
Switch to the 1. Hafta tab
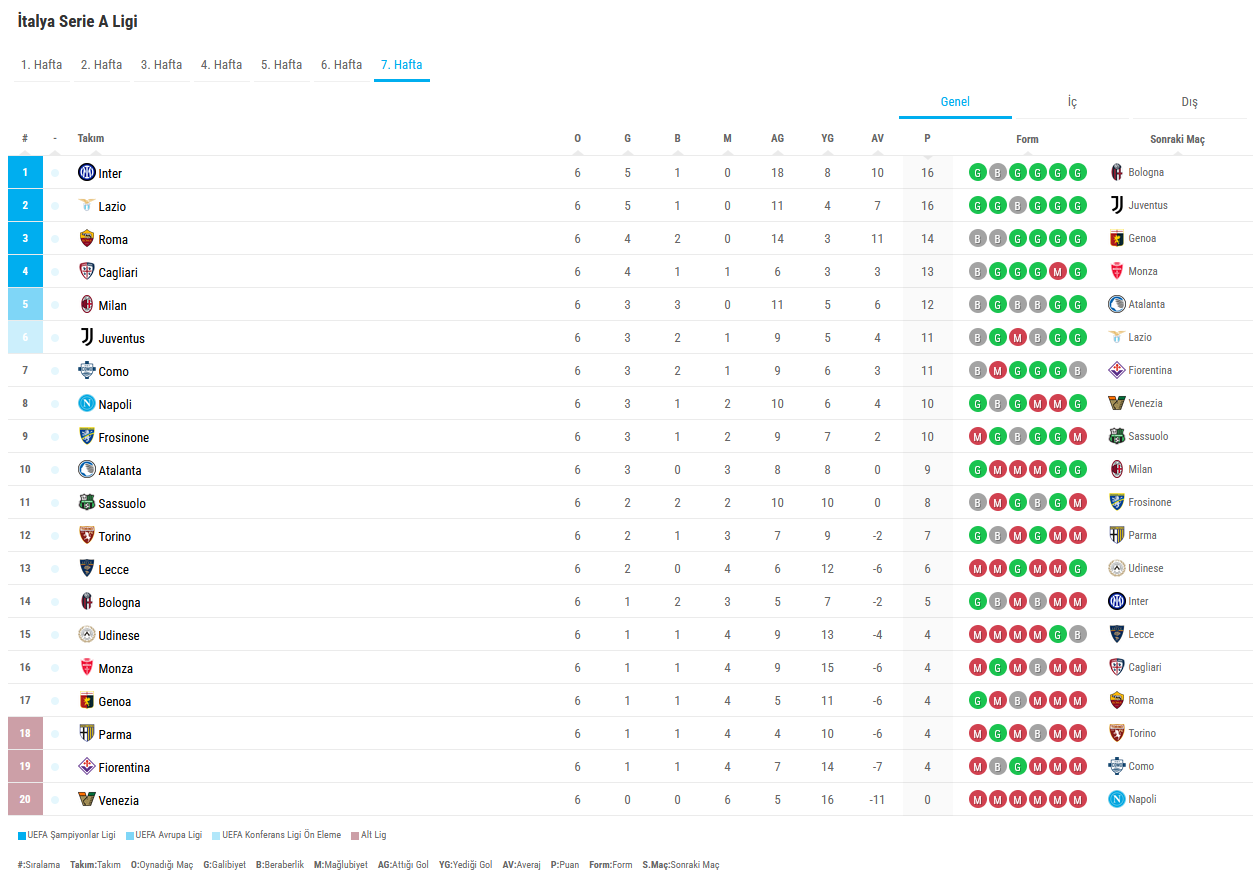point(41,65)
